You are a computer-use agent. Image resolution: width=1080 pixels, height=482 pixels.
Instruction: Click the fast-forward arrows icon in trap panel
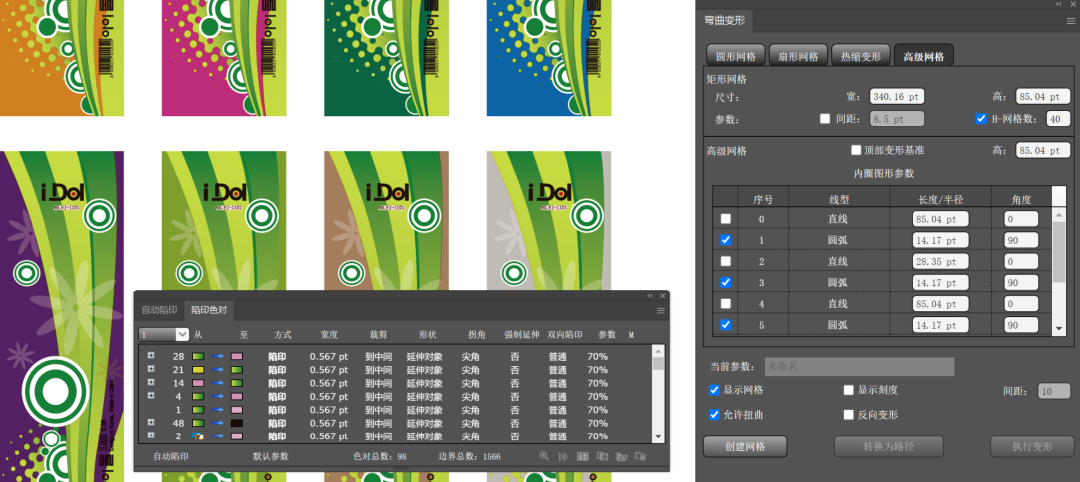563,456
